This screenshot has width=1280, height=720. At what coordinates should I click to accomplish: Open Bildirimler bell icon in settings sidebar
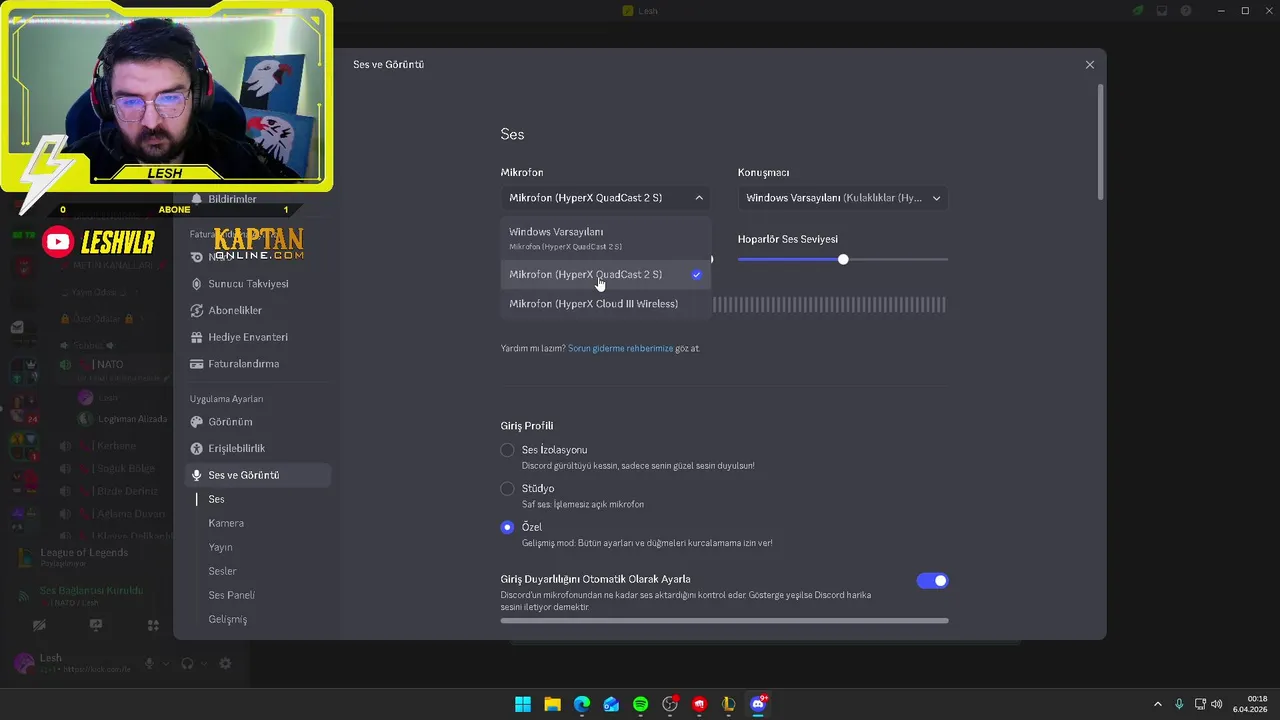197,199
